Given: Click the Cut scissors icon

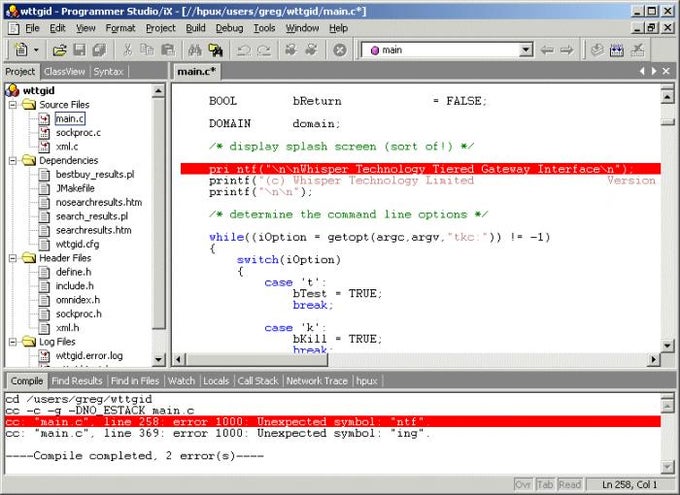Looking at the screenshot, I should [x=127, y=50].
